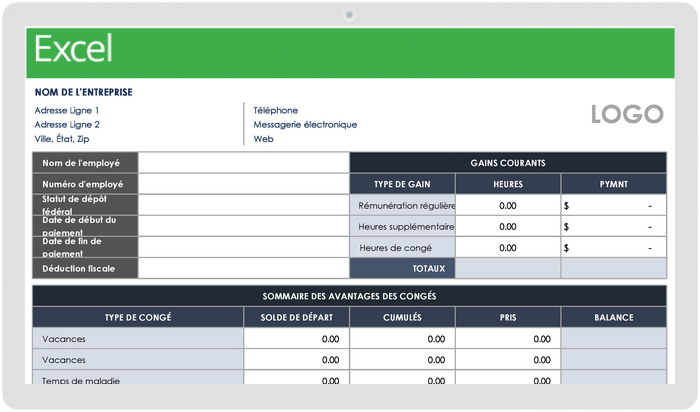Click first Vacances balance cell
This screenshot has width=700, height=412.
[614, 338]
